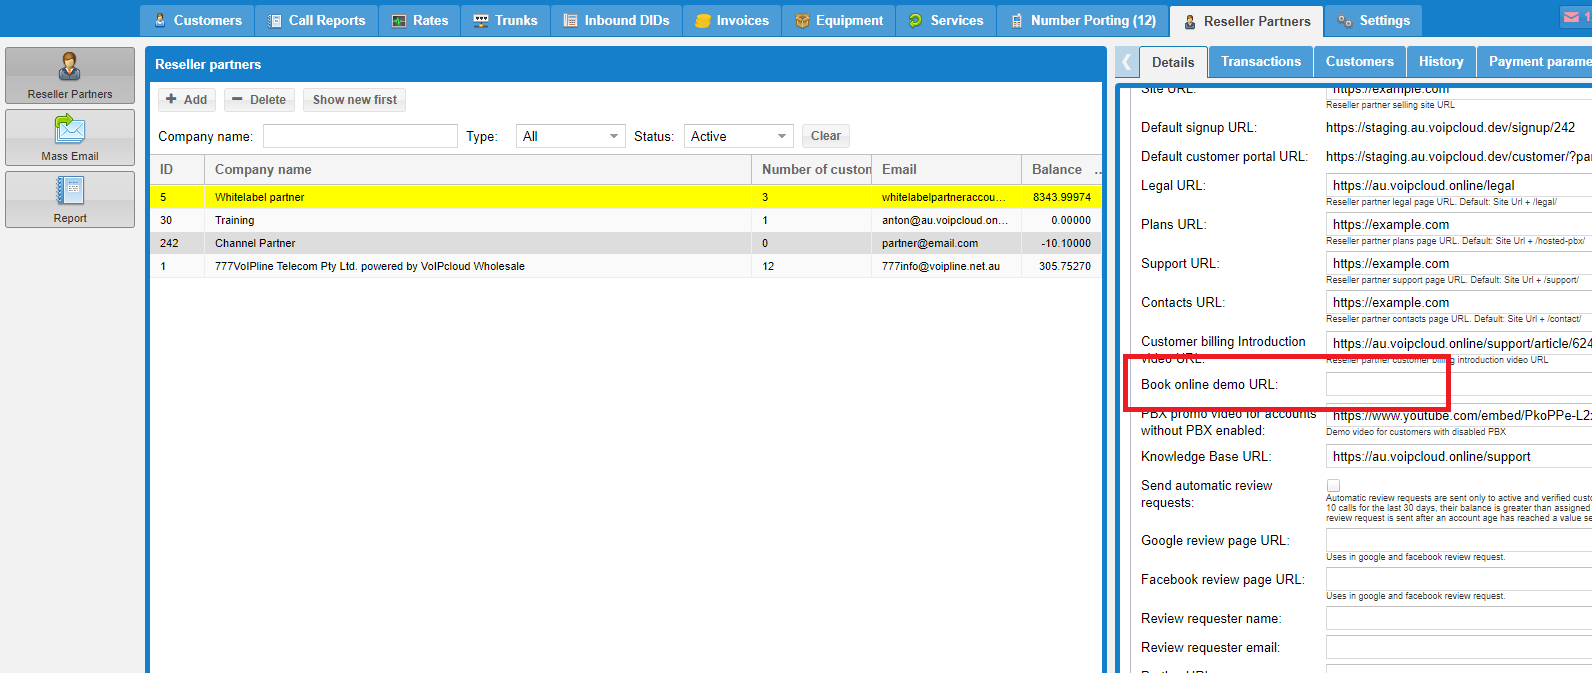Image resolution: width=1592 pixels, height=673 pixels.
Task: Click the Add button
Action: (187, 100)
